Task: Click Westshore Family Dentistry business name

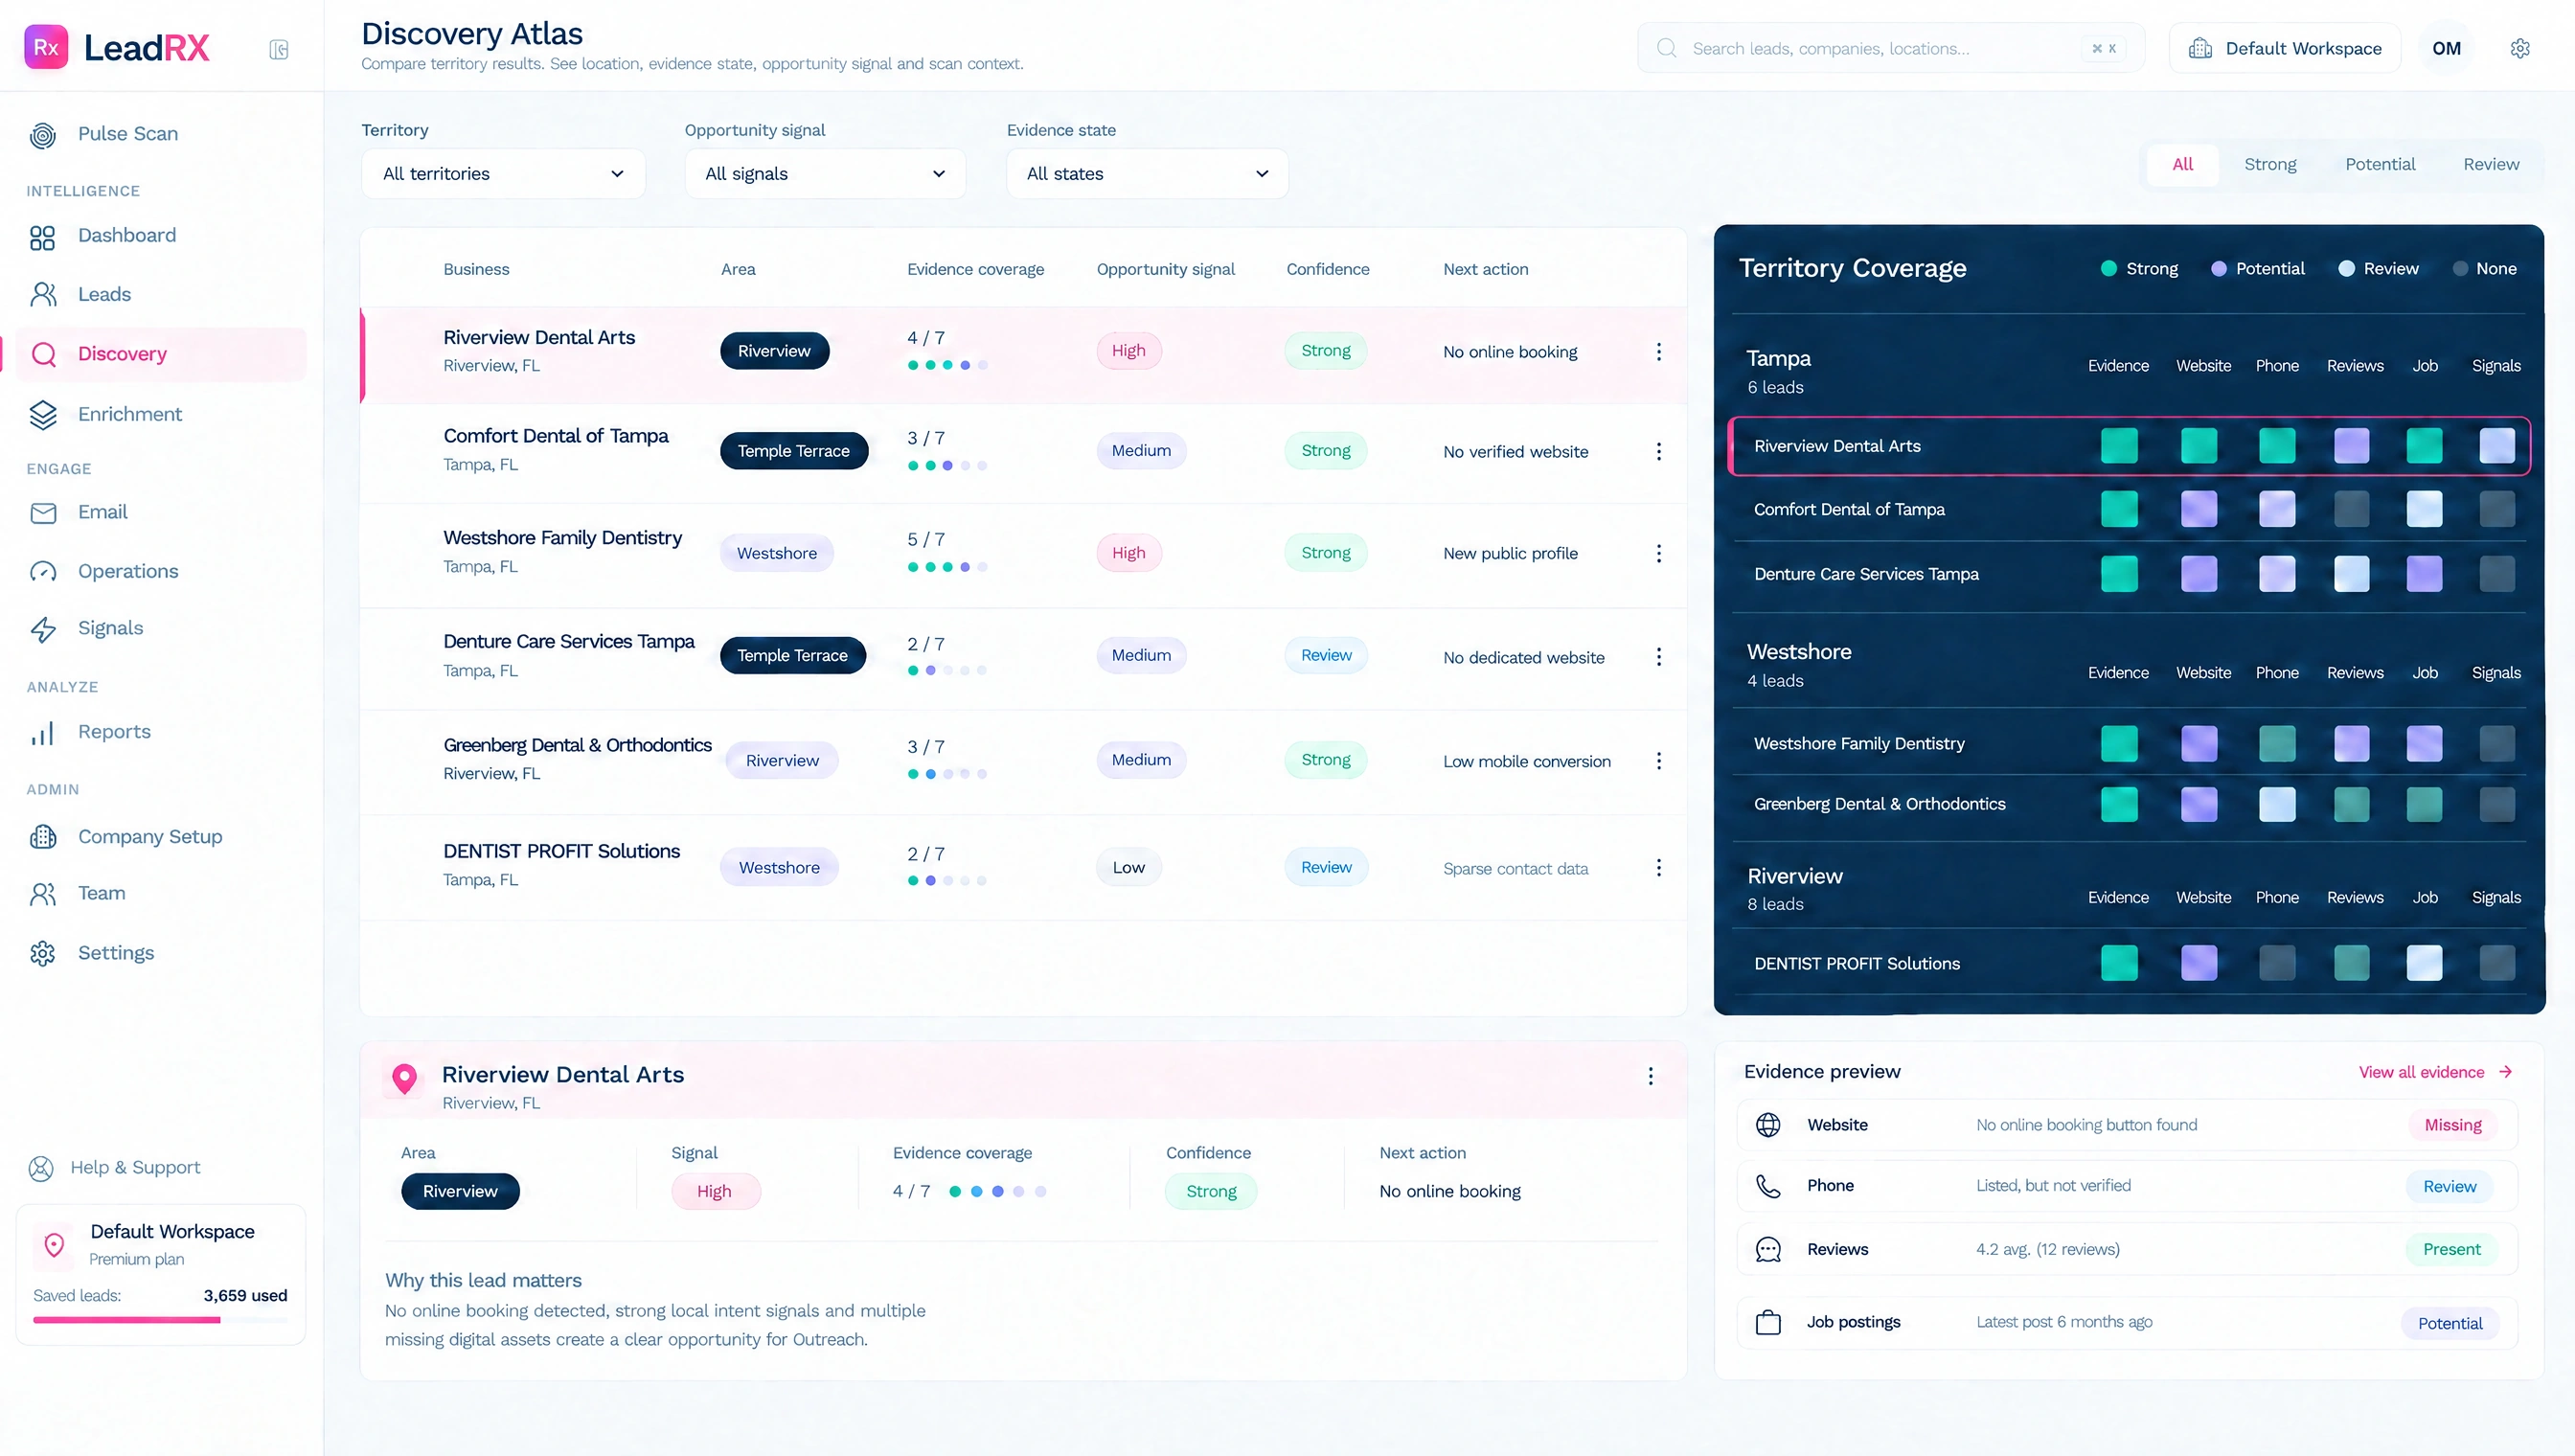Action: (x=562, y=538)
